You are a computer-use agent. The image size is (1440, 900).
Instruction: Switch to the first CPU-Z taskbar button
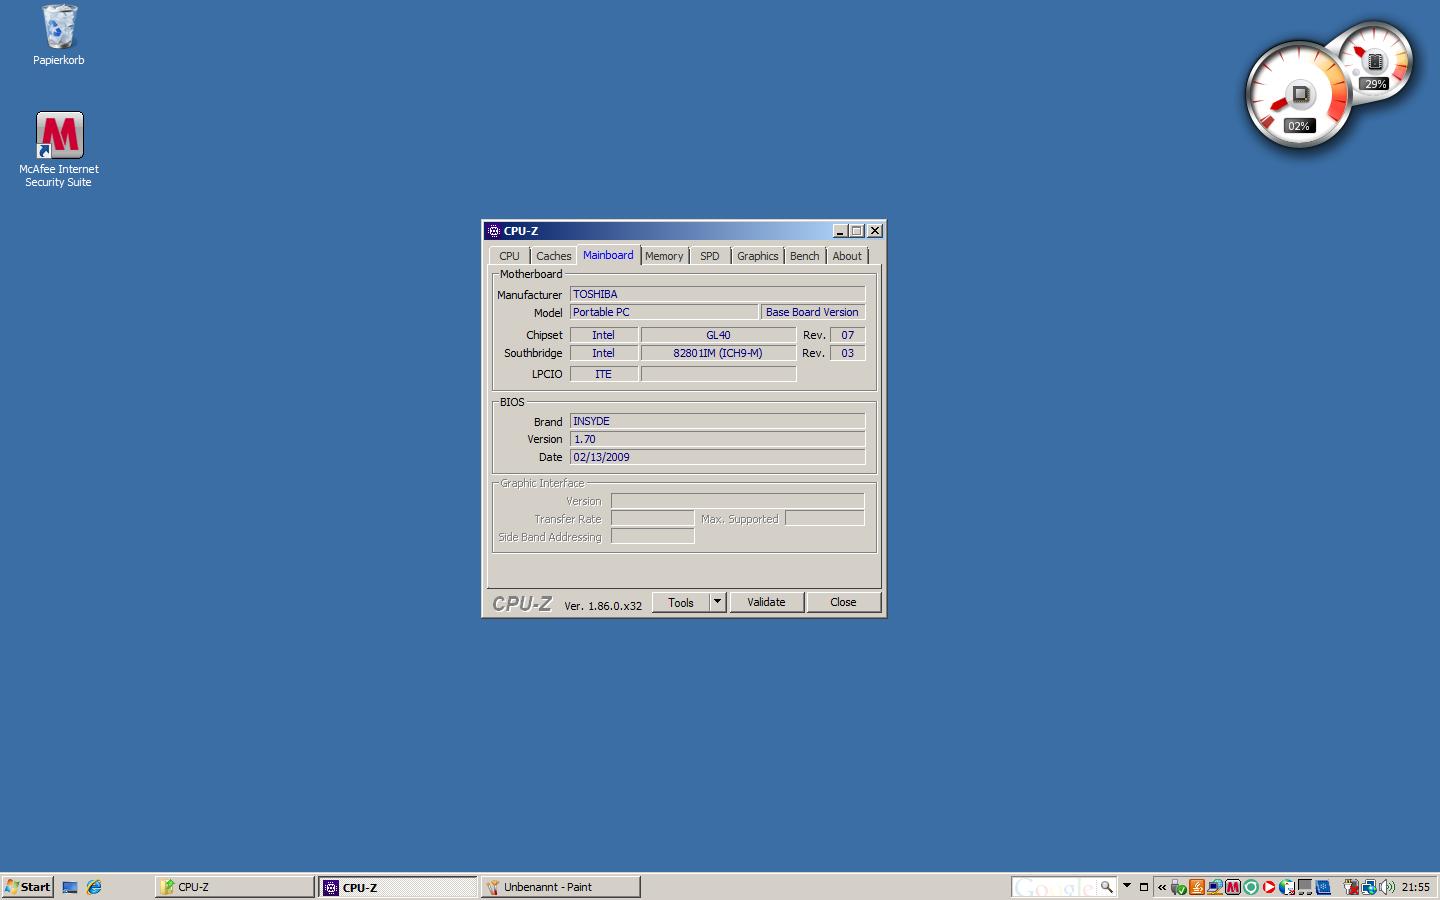pyautogui.click(x=235, y=887)
